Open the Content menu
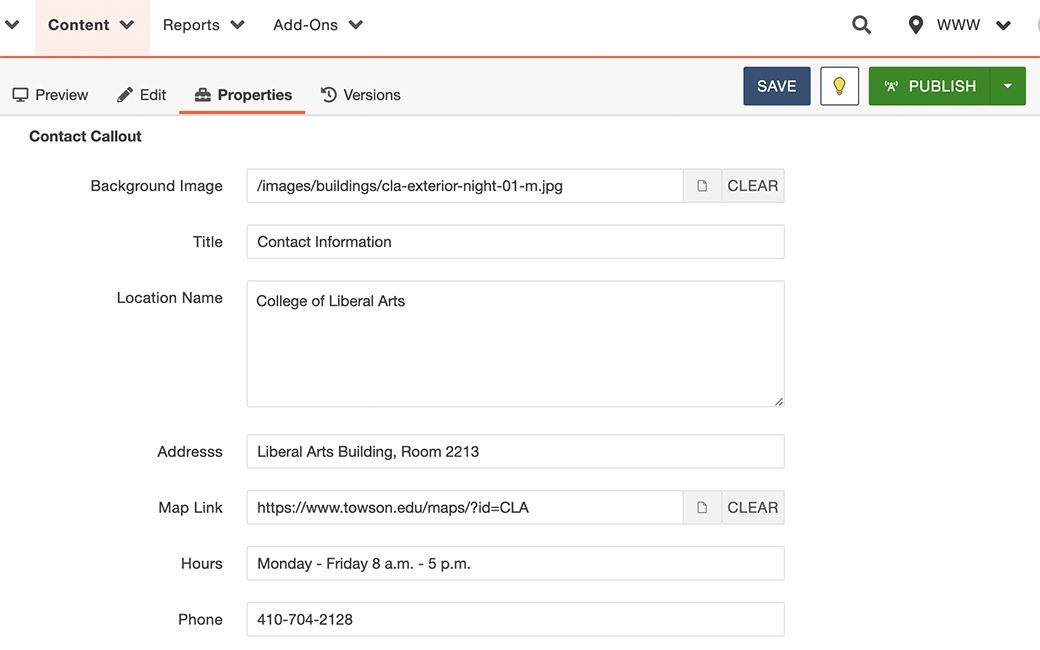Image resolution: width=1040 pixels, height=650 pixels. 92,25
